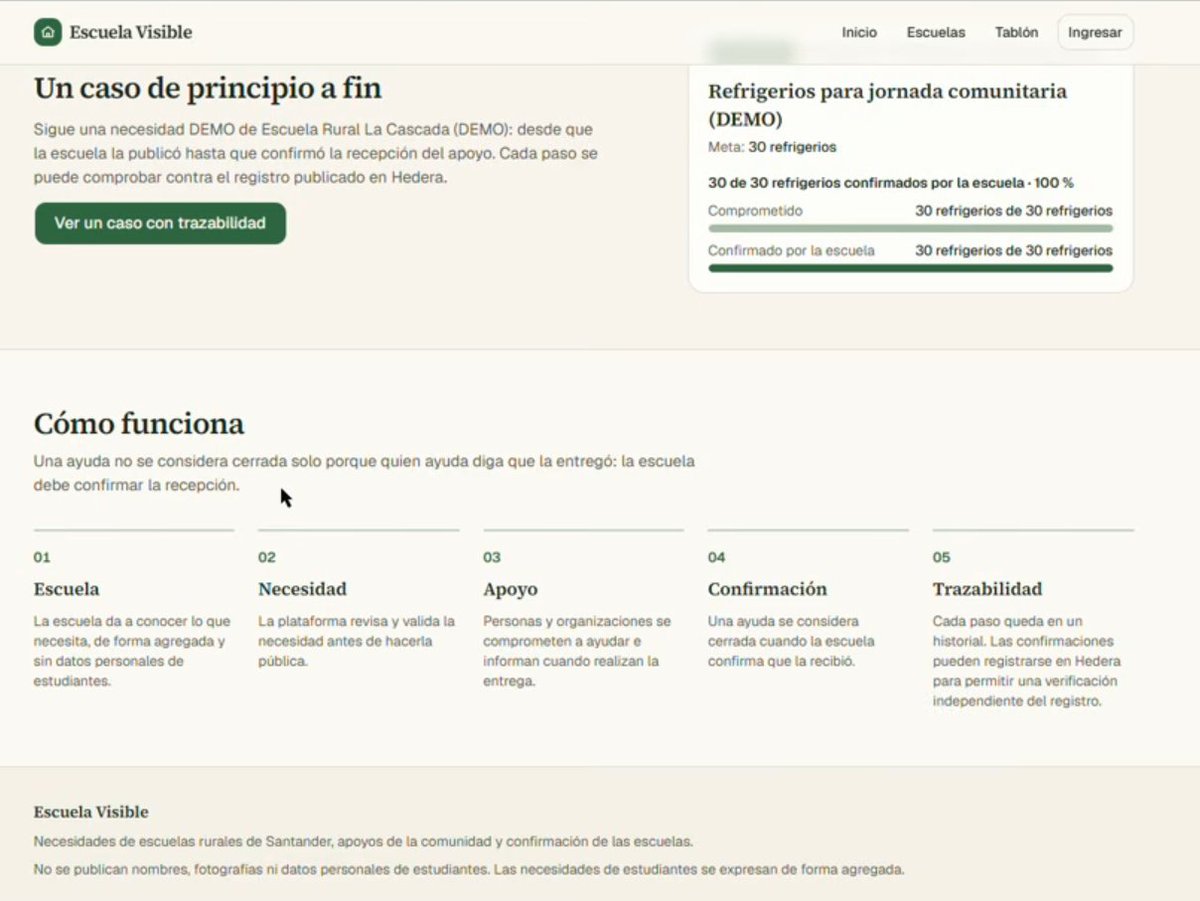This screenshot has width=1200, height=901.
Task: Click the Escuela Visible header brand name
Action: pos(131,32)
